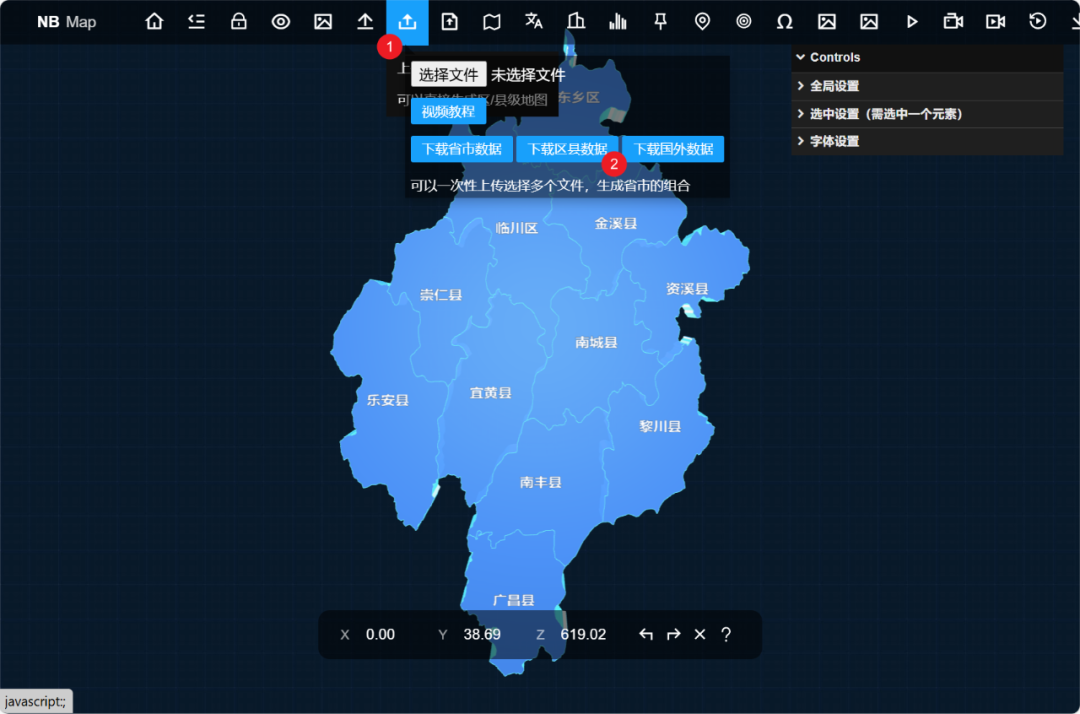Viewport: 1080px width, 714px height.
Task: Click the location marker pin icon
Action: pyautogui.click(x=702, y=21)
